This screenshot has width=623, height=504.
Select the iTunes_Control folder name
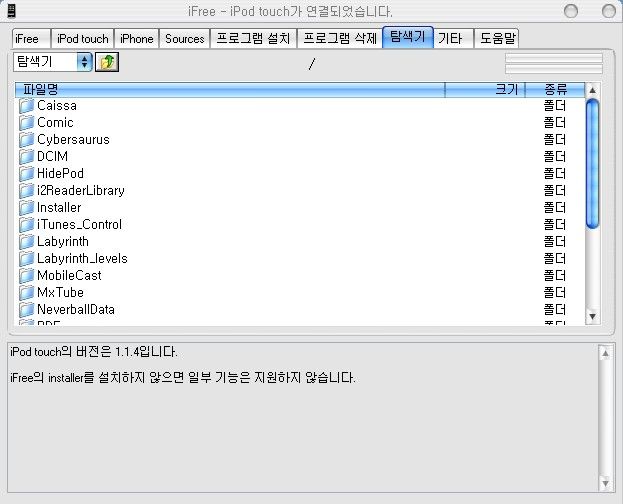coord(79,225)
